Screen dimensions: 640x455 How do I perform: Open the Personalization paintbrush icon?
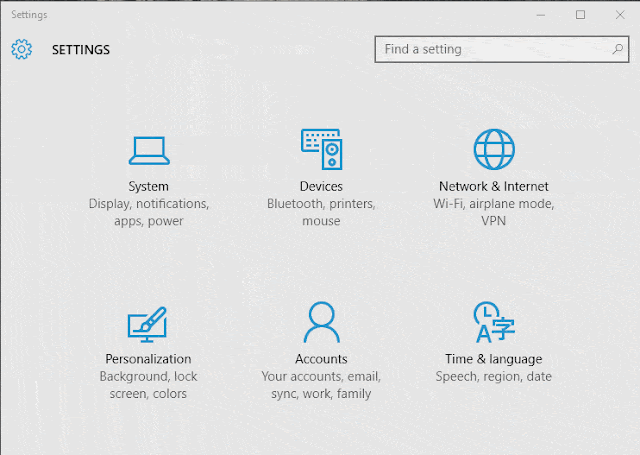pyautogui.click(x=147, y=324)
